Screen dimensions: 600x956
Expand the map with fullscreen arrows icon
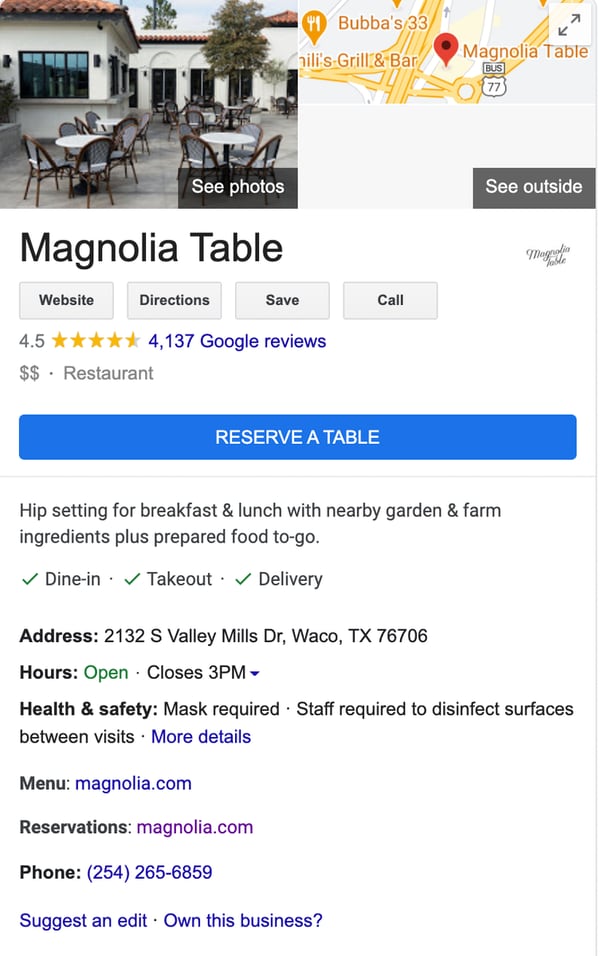(x=570, y=24)
